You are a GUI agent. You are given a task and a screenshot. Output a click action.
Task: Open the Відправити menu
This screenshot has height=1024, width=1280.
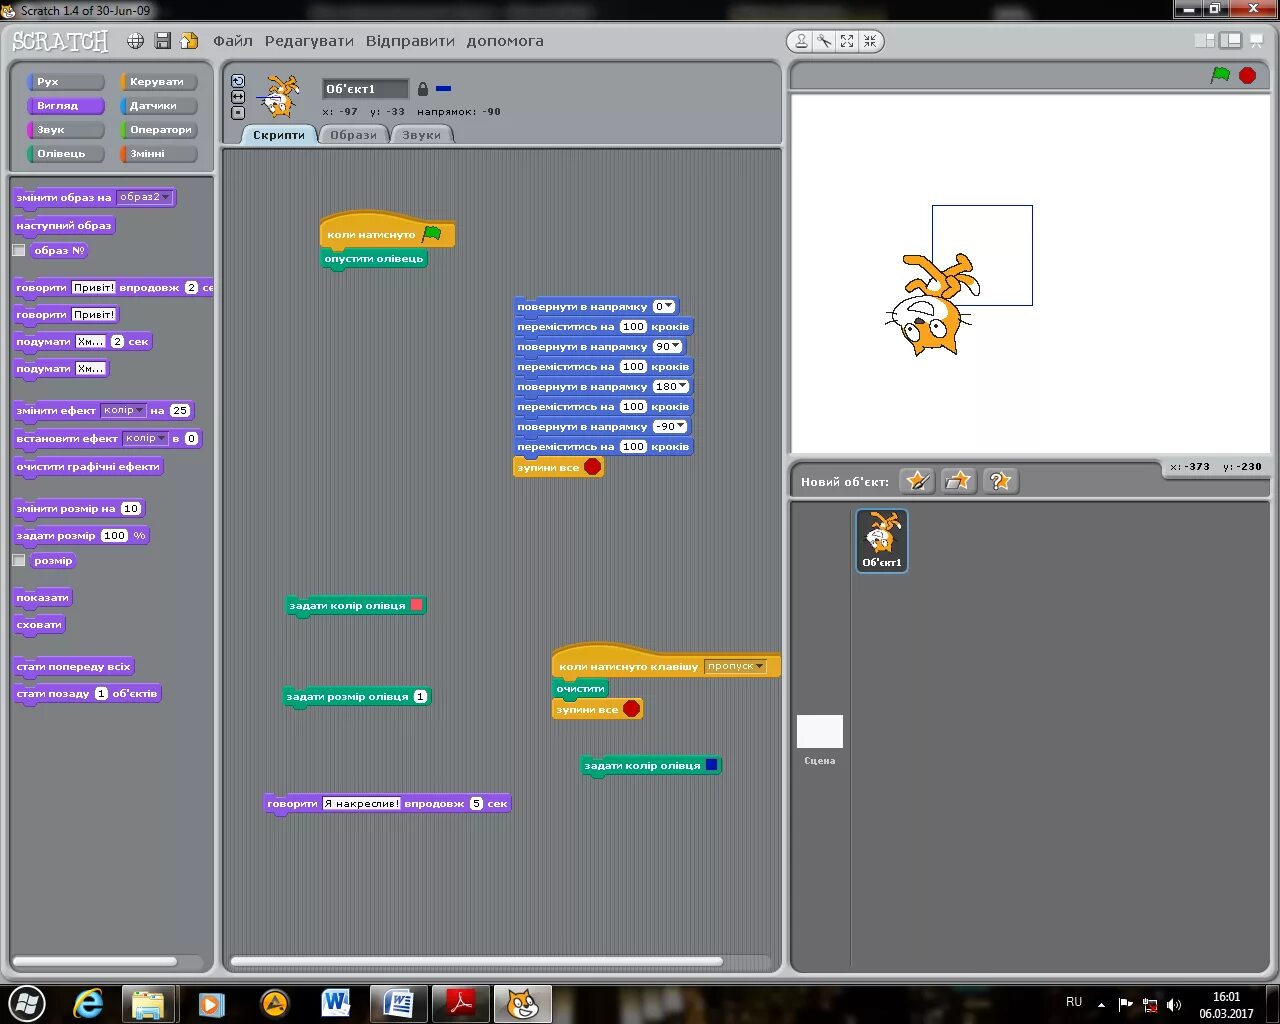(410, 41)
